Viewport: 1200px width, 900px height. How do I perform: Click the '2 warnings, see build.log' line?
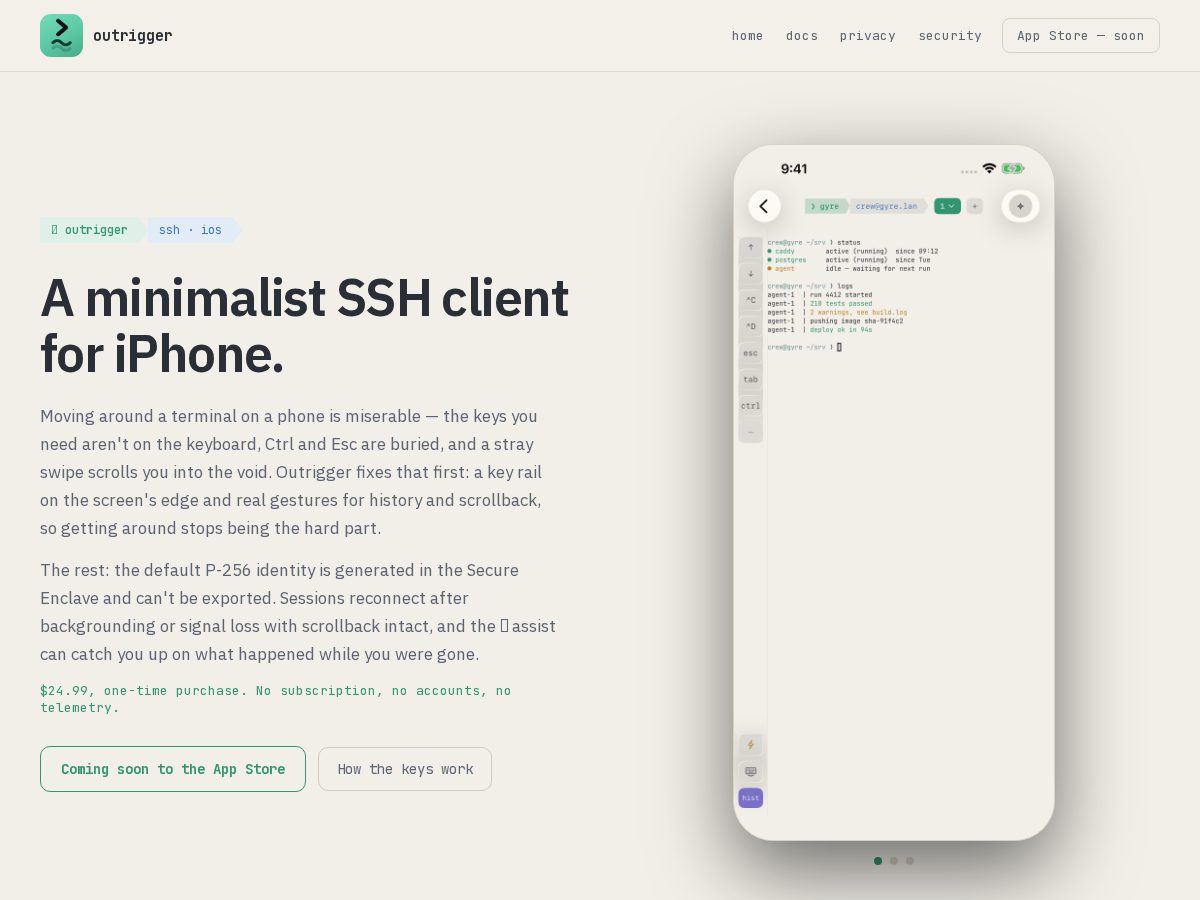point(858,312)
